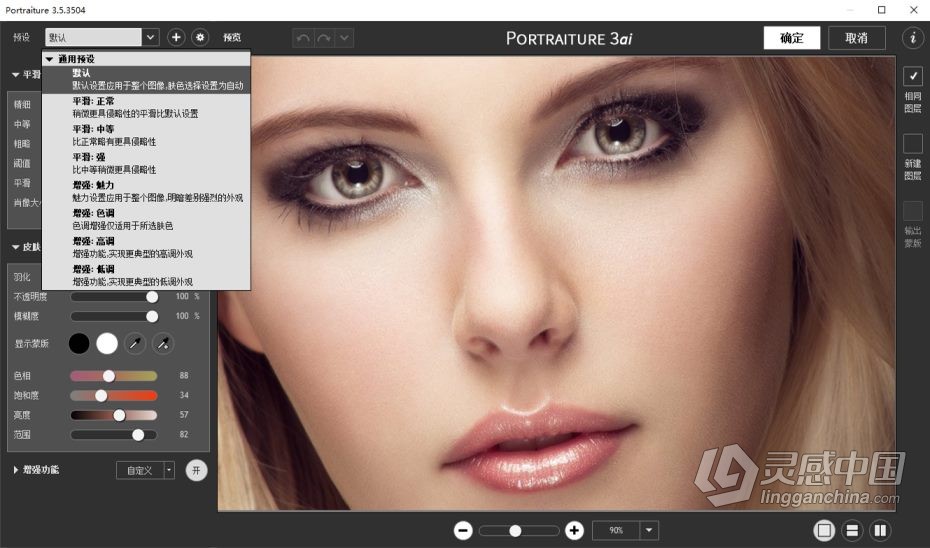930x548 pixels.
Task: Enable the 新建图层 checkbox
Action: 913,144
